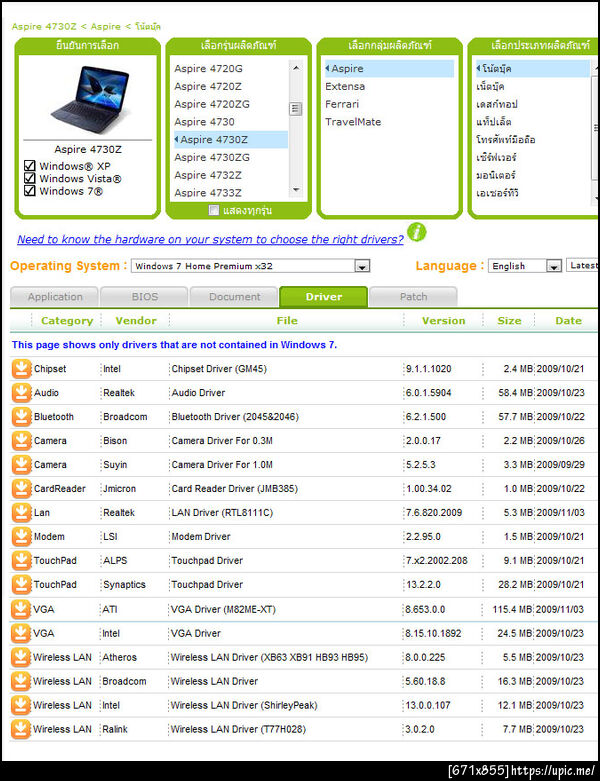The width and height of the screenshot is (600, 781).
Task: Click model list scrollbar up arrow
Action: (x=296, y=67)
